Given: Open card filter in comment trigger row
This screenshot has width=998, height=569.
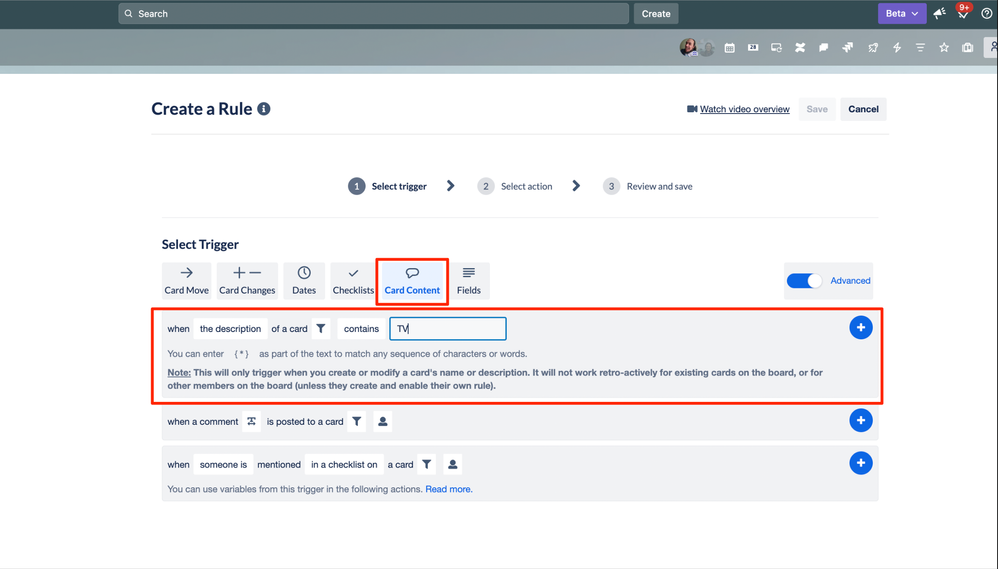Looking at the screenshot, I should tap(357, 421).
